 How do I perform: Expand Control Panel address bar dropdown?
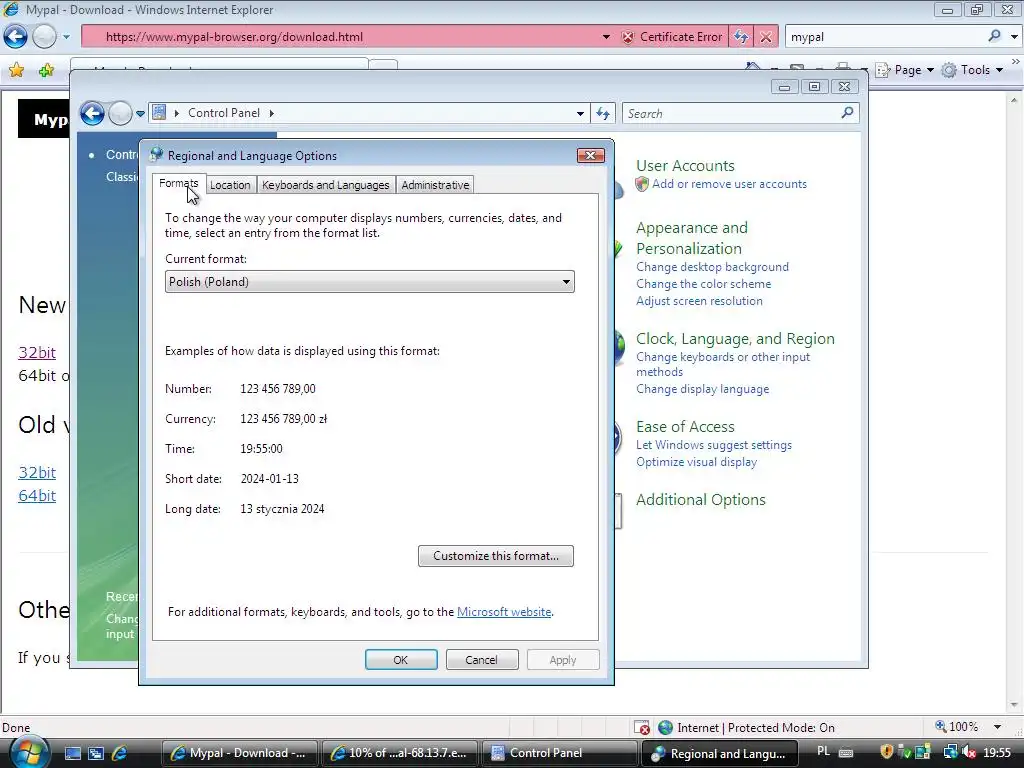(580, 114)
